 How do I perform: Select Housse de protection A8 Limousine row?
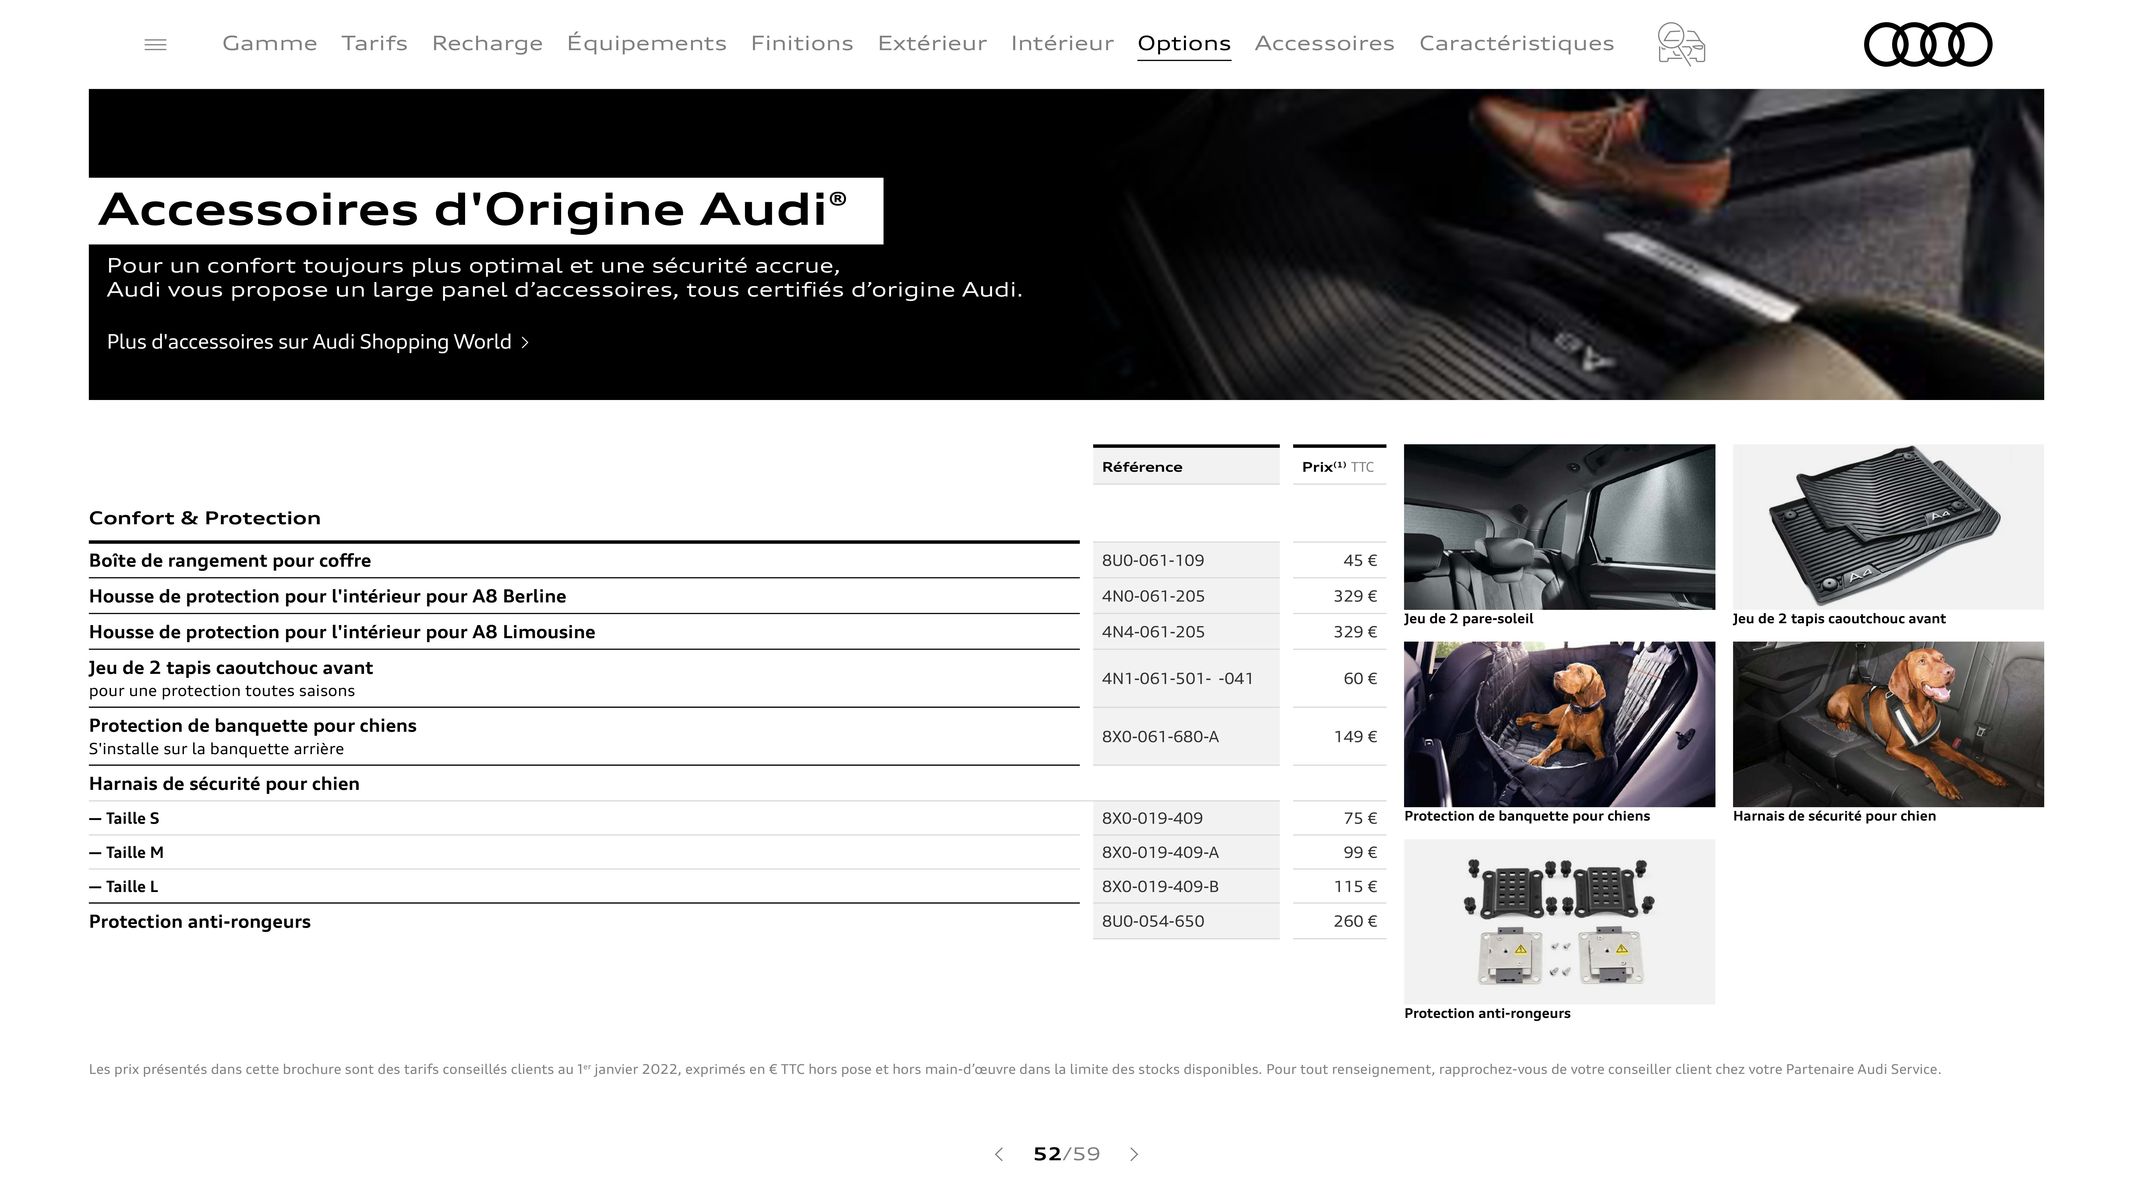(x=737, y=632)
